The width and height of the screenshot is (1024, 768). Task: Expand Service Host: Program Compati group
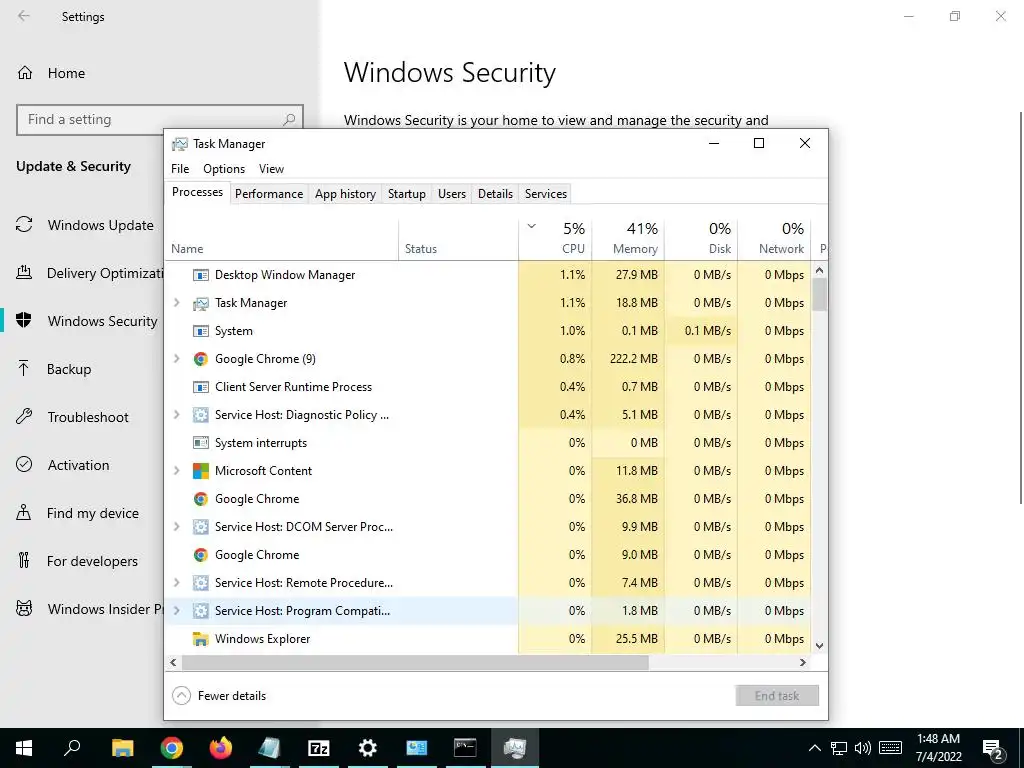176,611
